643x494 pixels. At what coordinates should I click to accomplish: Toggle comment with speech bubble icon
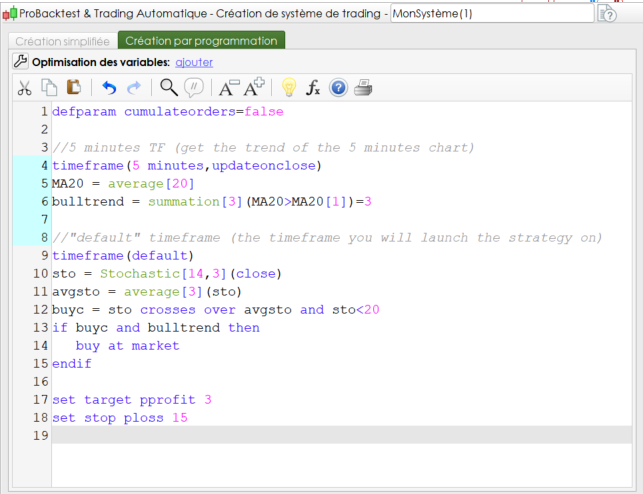click(194, 88)
